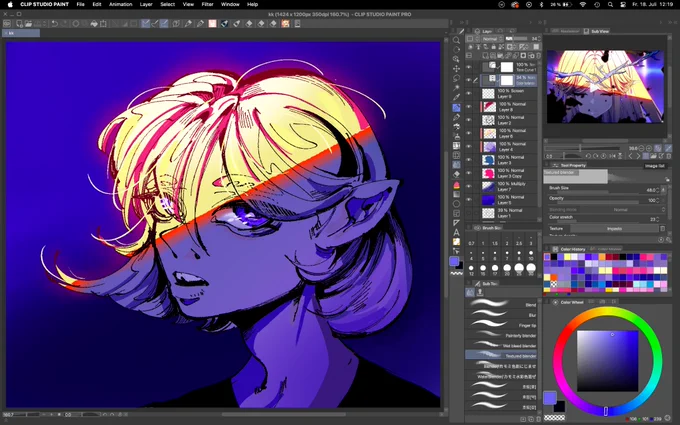
Task: Open the Animation menu
Action: 121,4
